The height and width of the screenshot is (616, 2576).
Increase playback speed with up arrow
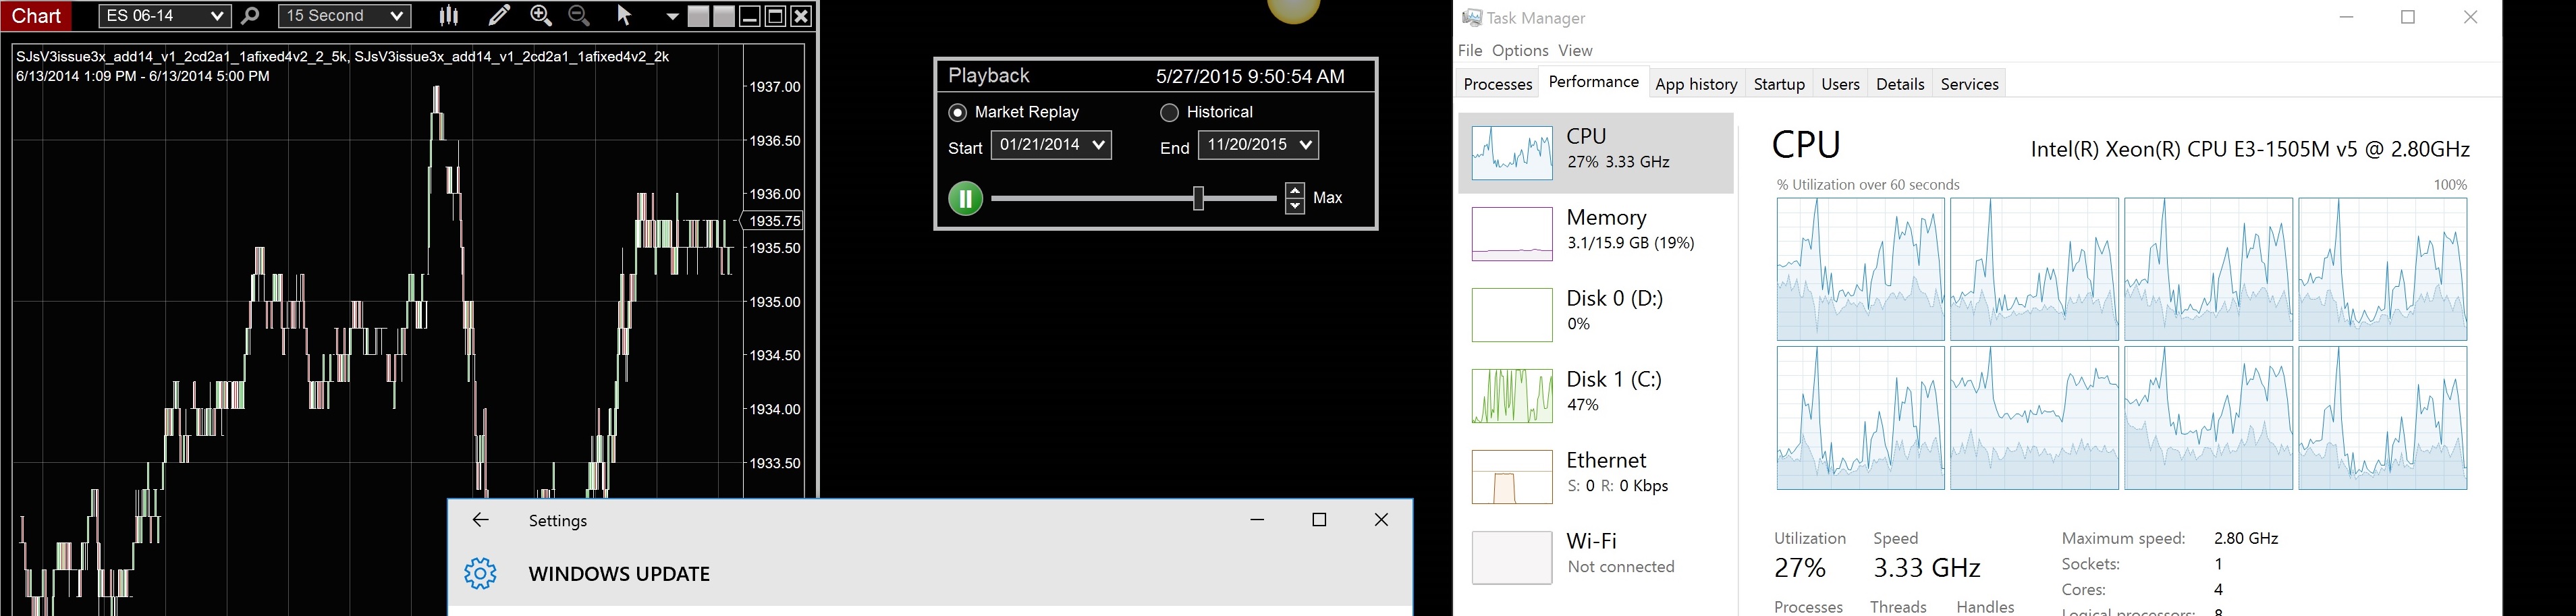(x=1295, y=190)
